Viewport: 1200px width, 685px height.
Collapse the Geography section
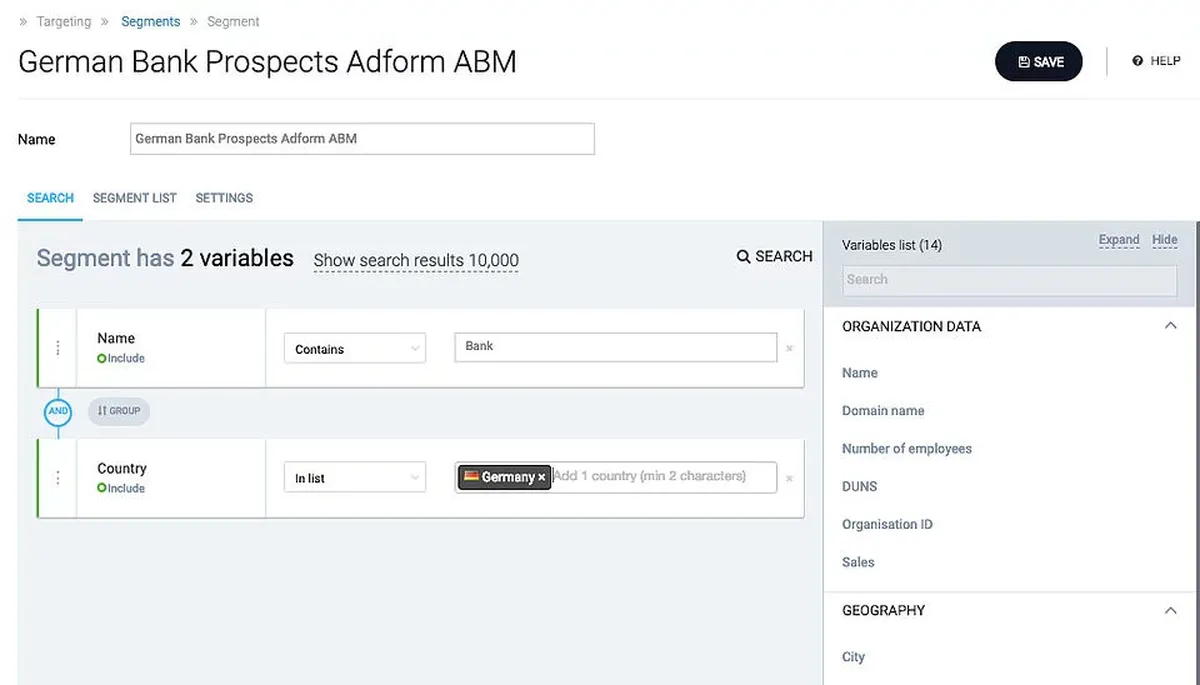coord(1170,610)
